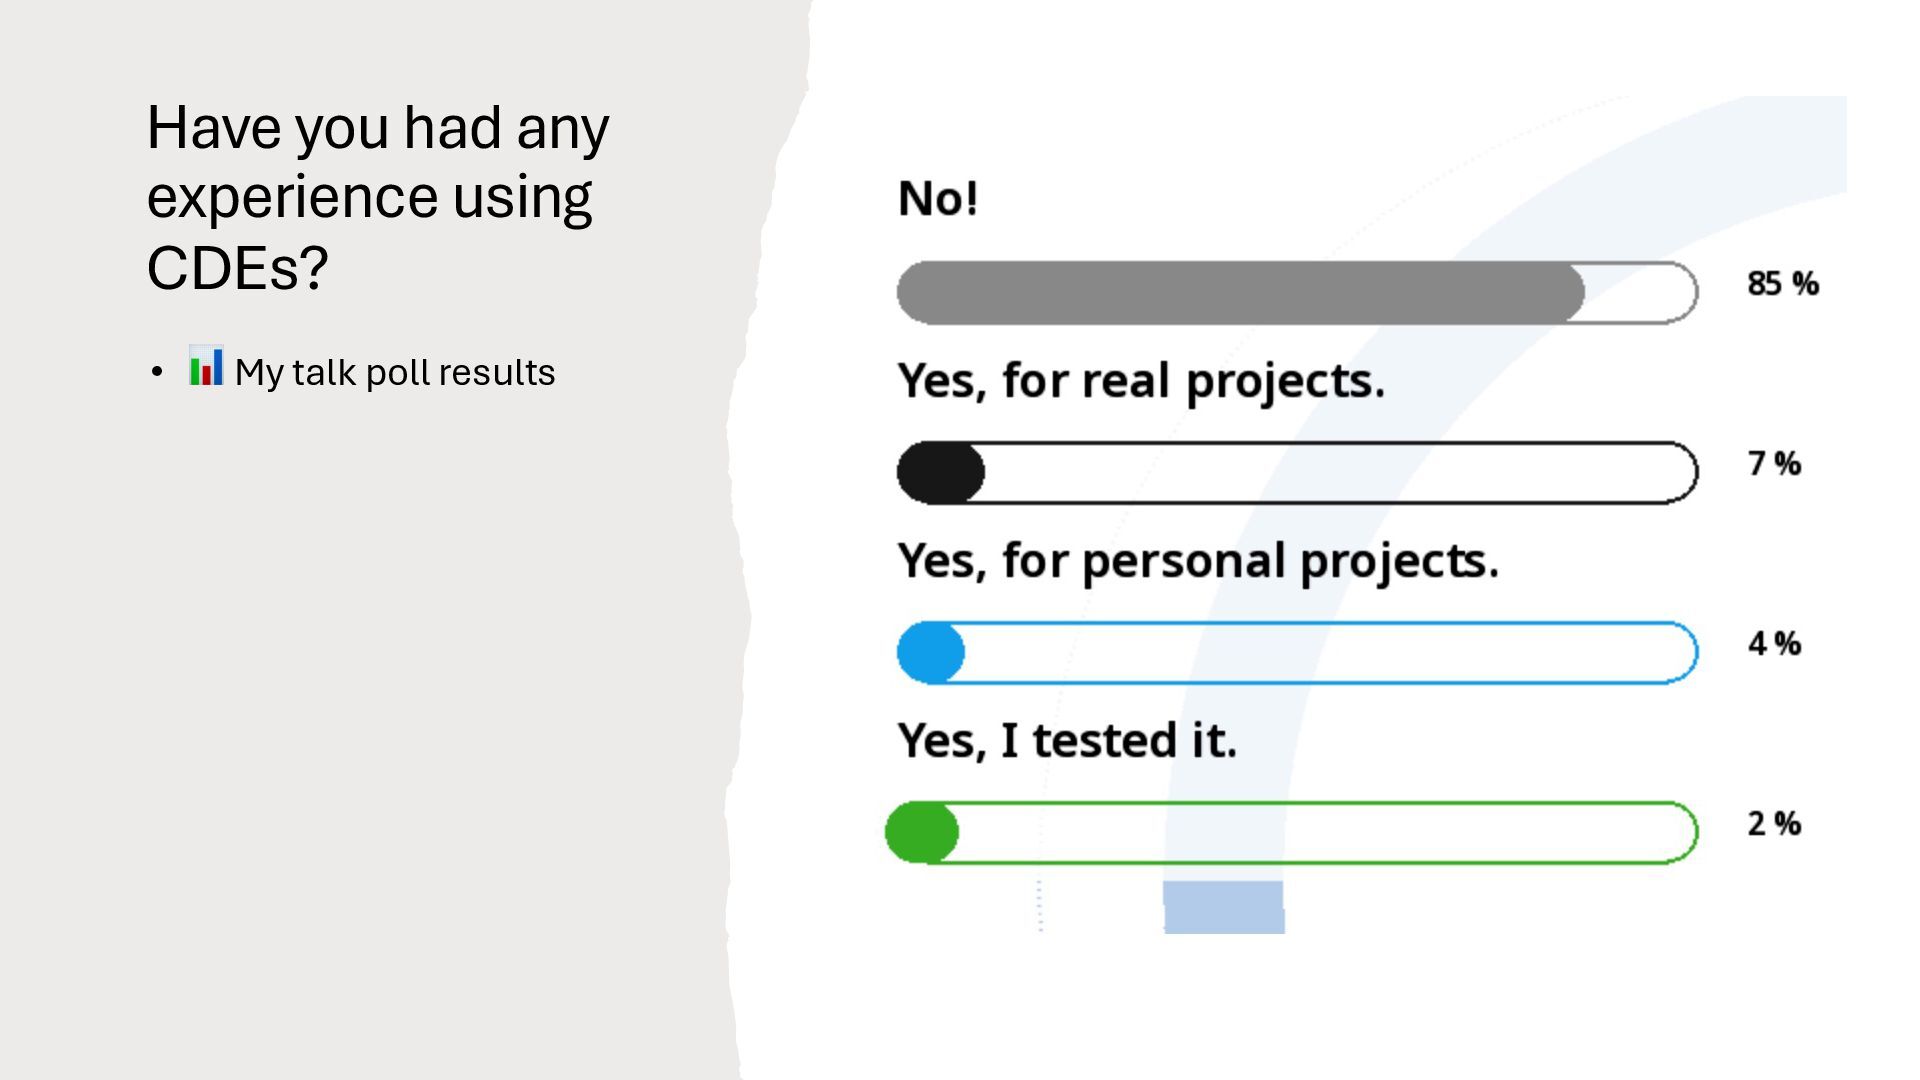Click the empty end of the 'No!' bar
This screenshot has width=1920, height=1080.
tap(1642, 293)
